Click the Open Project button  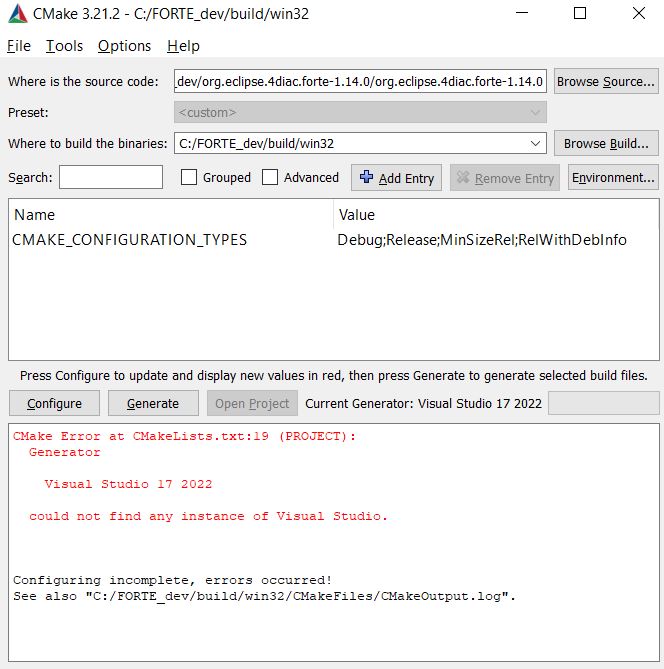click(x=252, y=403)
